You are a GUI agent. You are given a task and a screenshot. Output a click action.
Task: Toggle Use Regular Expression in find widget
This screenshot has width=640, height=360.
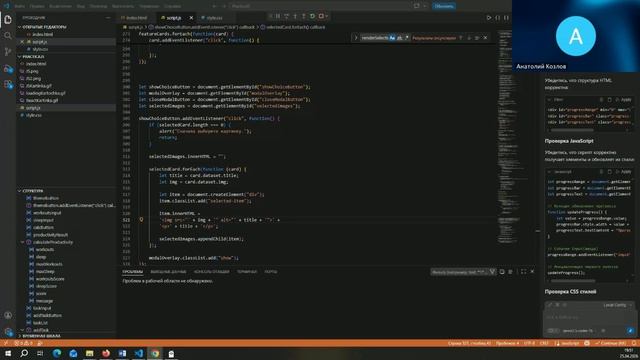coord(407,38)
